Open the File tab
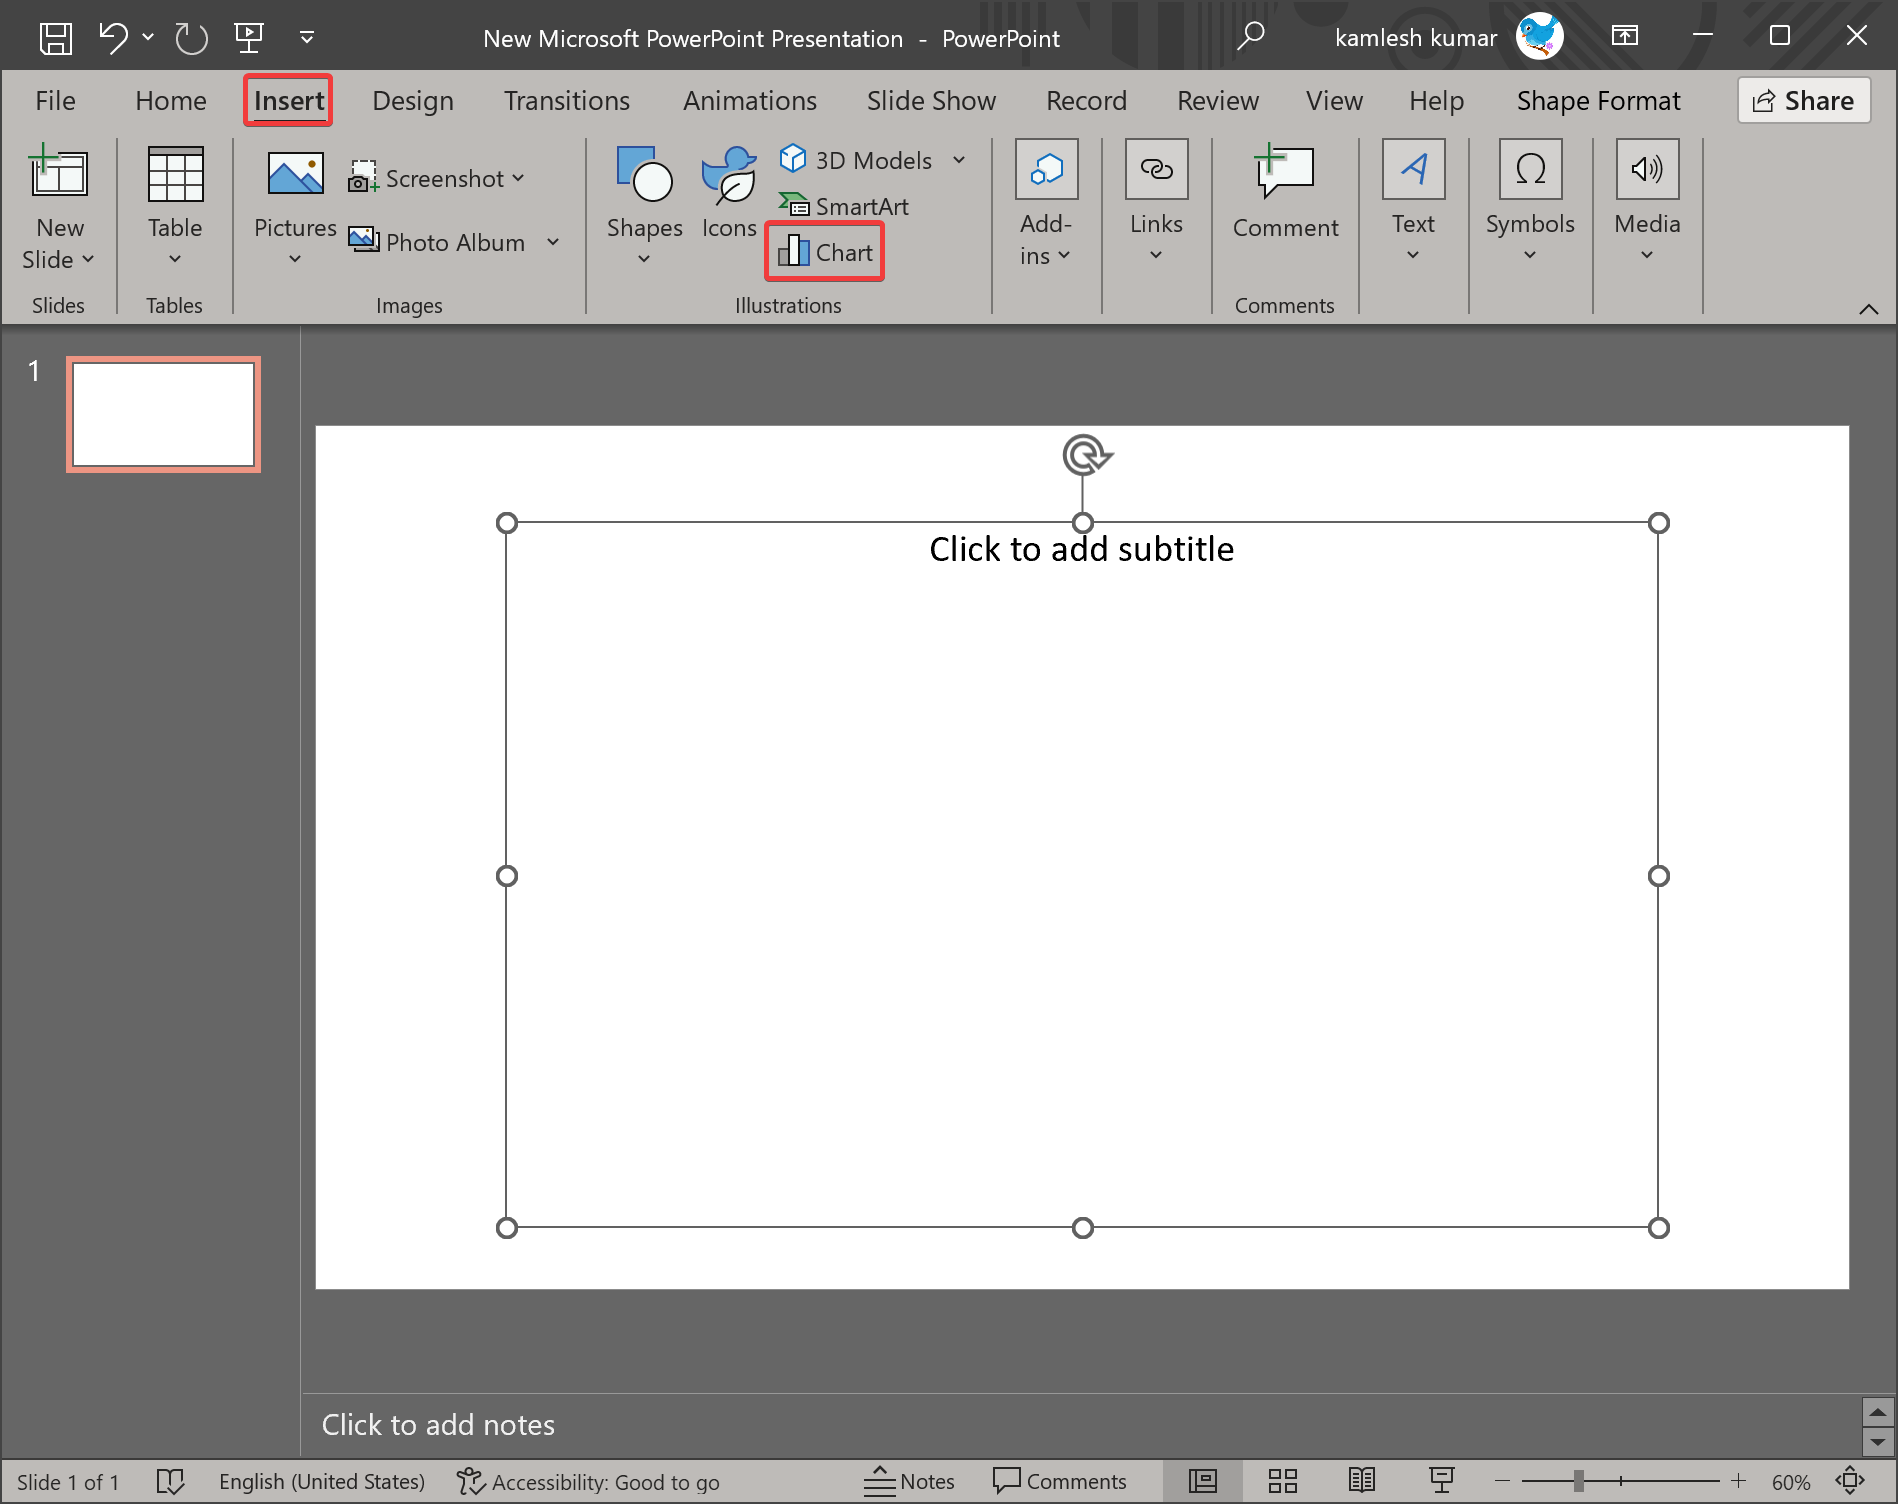Screen dimensions: 1898x1504 coord(55,101)
